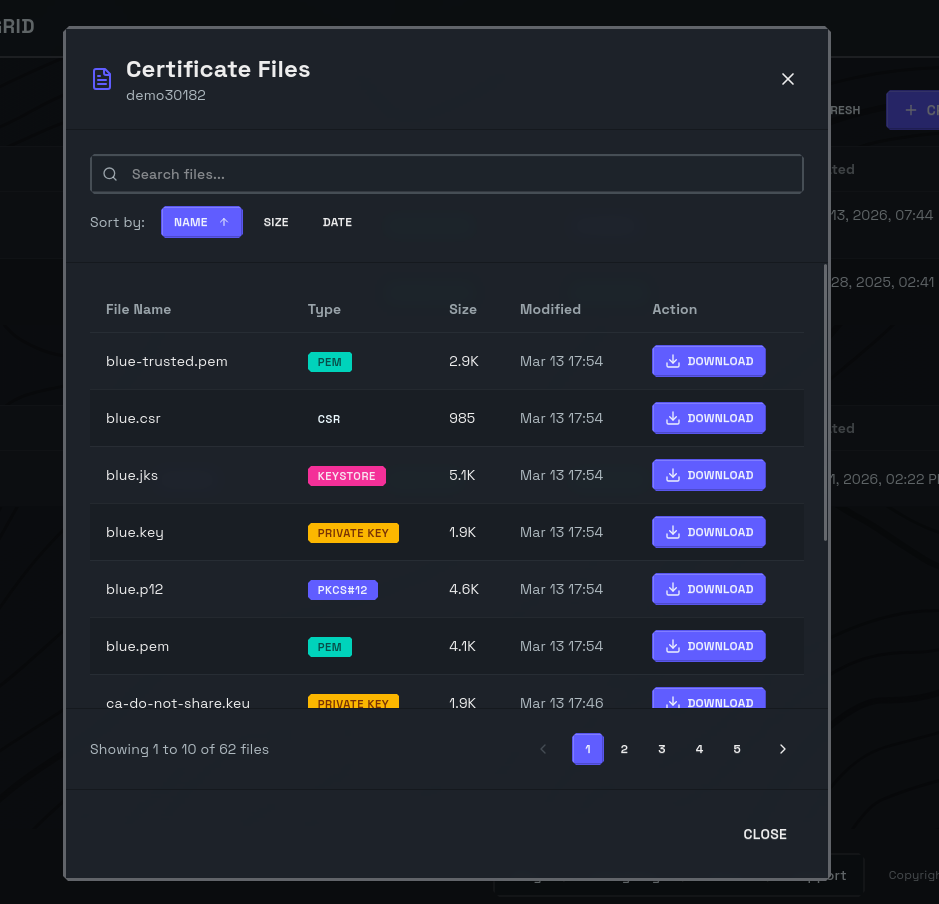Click the certificate file icon in header
This screenshot has width=939, height=904.
coord(102,79)
